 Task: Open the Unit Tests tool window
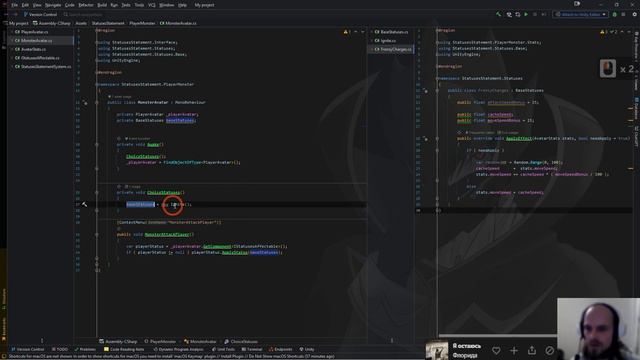click(223, 349)
